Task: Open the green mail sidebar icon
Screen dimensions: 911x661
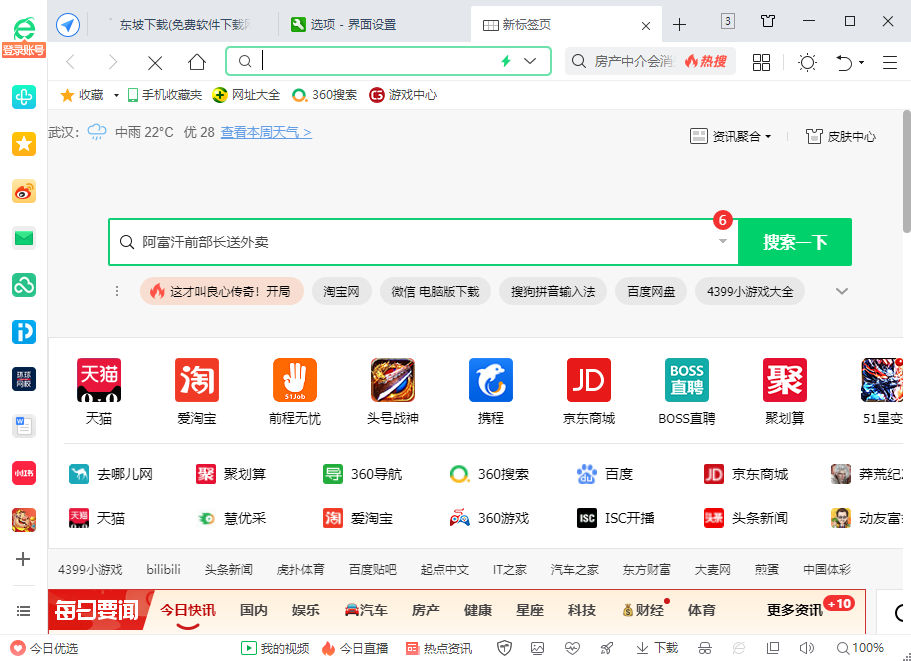Action: (x=24, y=238)
